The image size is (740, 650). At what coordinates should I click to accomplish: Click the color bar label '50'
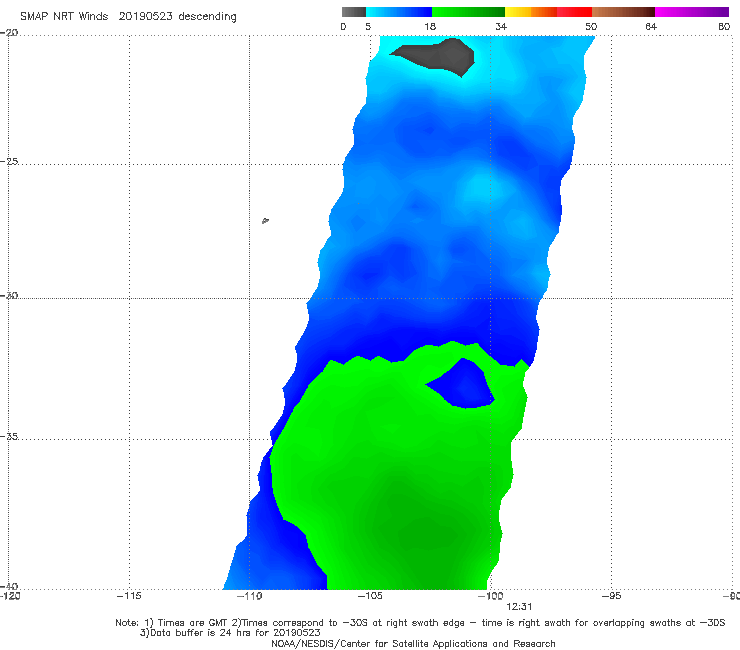pyautogui.click(x=591, y=27)
